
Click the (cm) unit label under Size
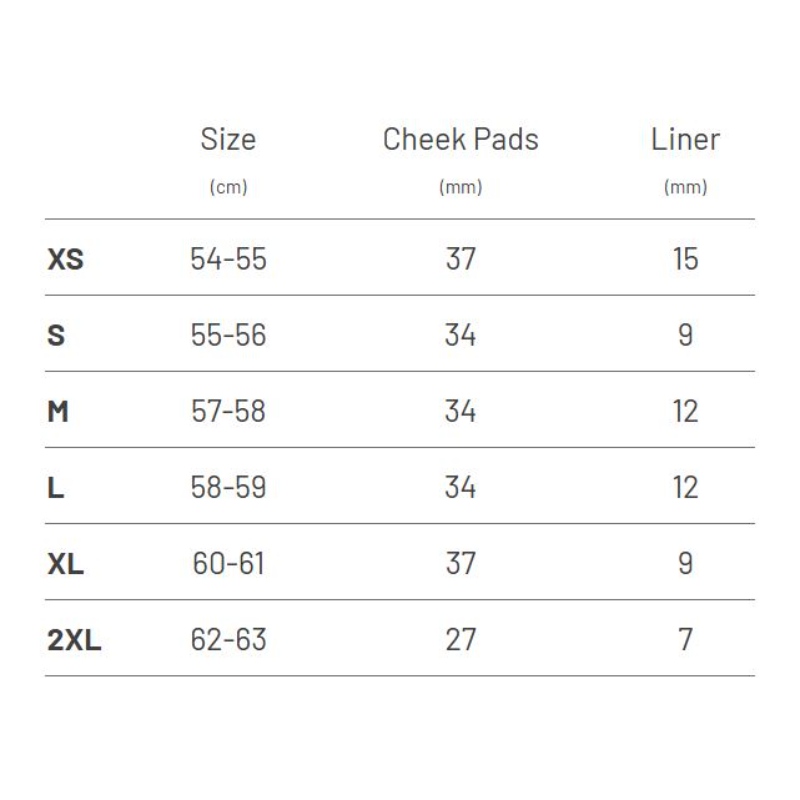tap(229, 187)
